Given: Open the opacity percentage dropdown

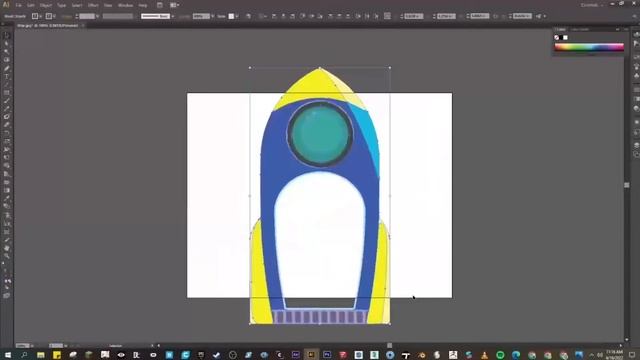Looking at the screenshot, I should (213, 16).
